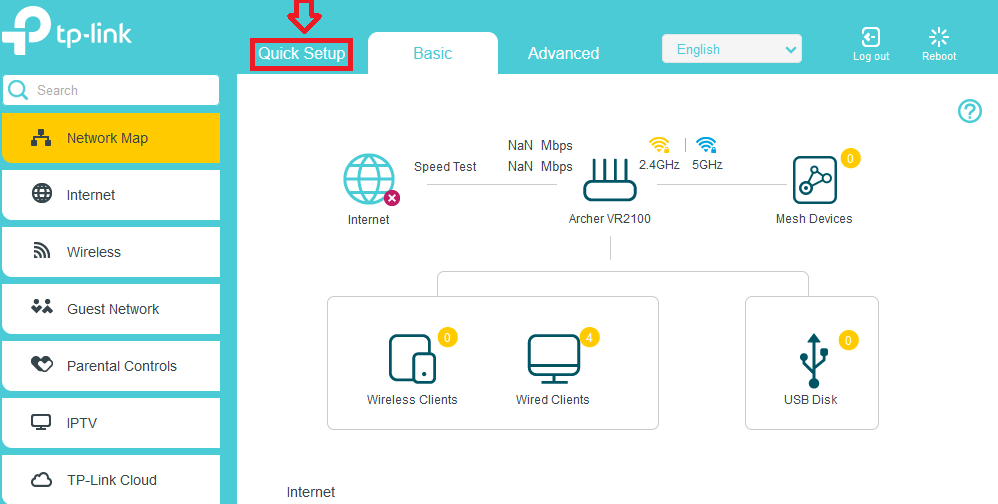Click the TP-Link Cloud icon

(x=42, y=480)
